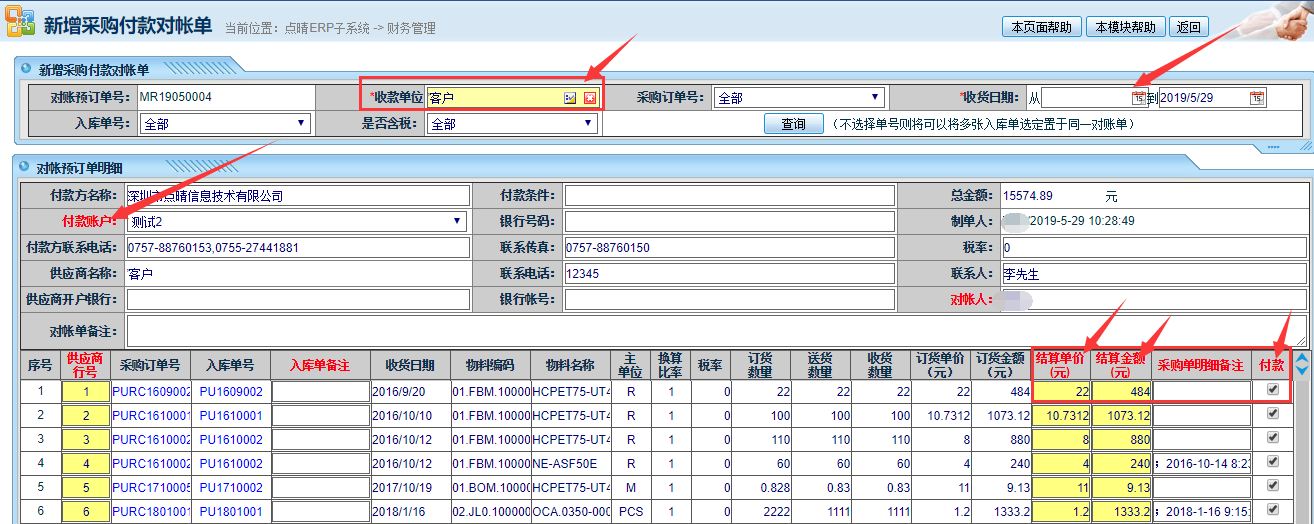
Task: Toggle 付款 checkbox for row 6
Action: (1272, 510)
